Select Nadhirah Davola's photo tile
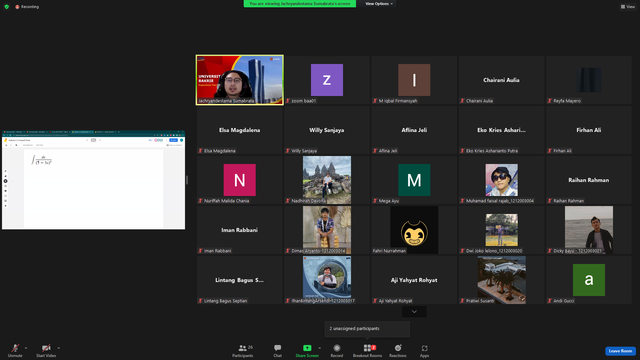 pos(327,180)
